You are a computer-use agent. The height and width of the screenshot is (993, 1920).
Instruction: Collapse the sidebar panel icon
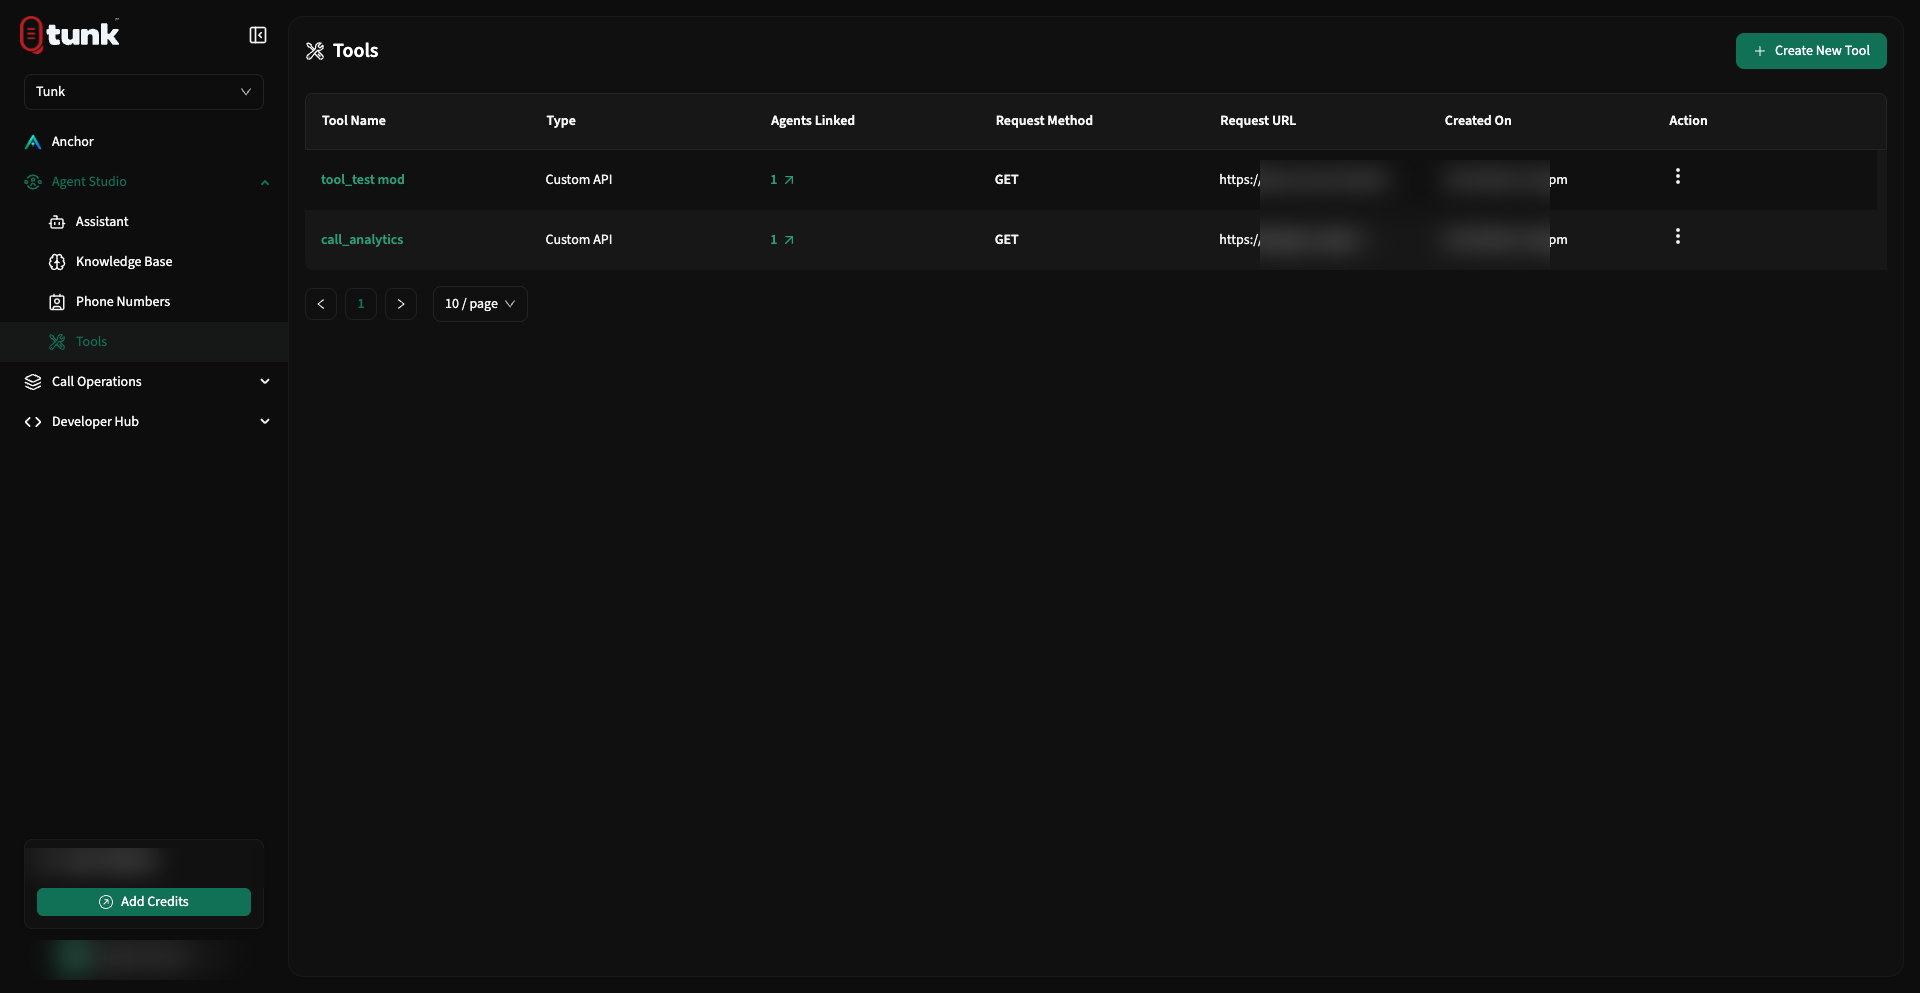[x=258, y=35]
